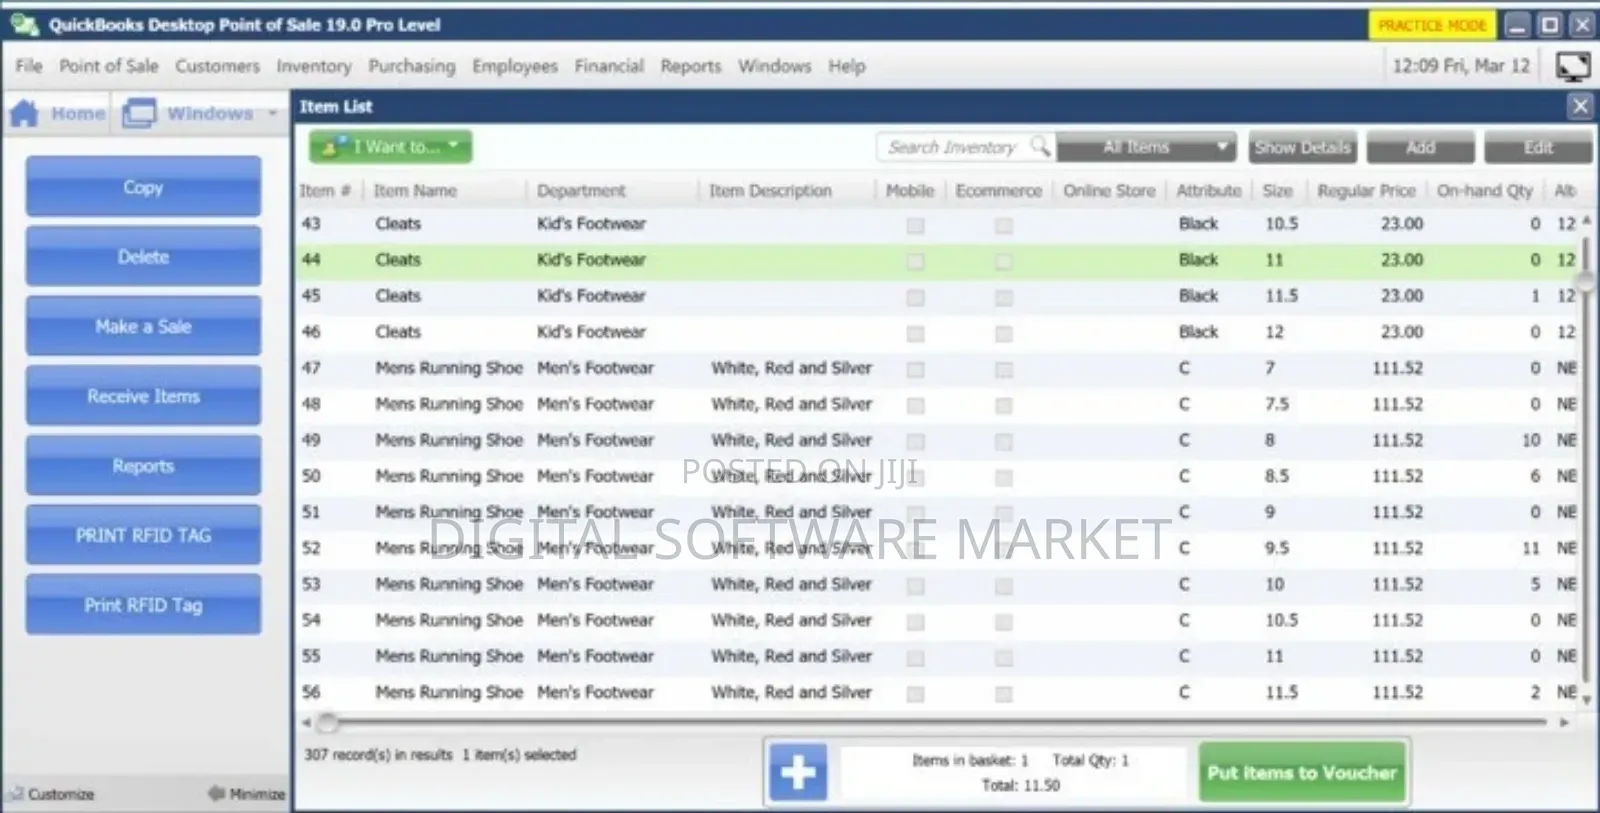This screenshot has height=813, width=1600.
Task: Select item row 43 Cleats
Action: (x=938, y=224)
